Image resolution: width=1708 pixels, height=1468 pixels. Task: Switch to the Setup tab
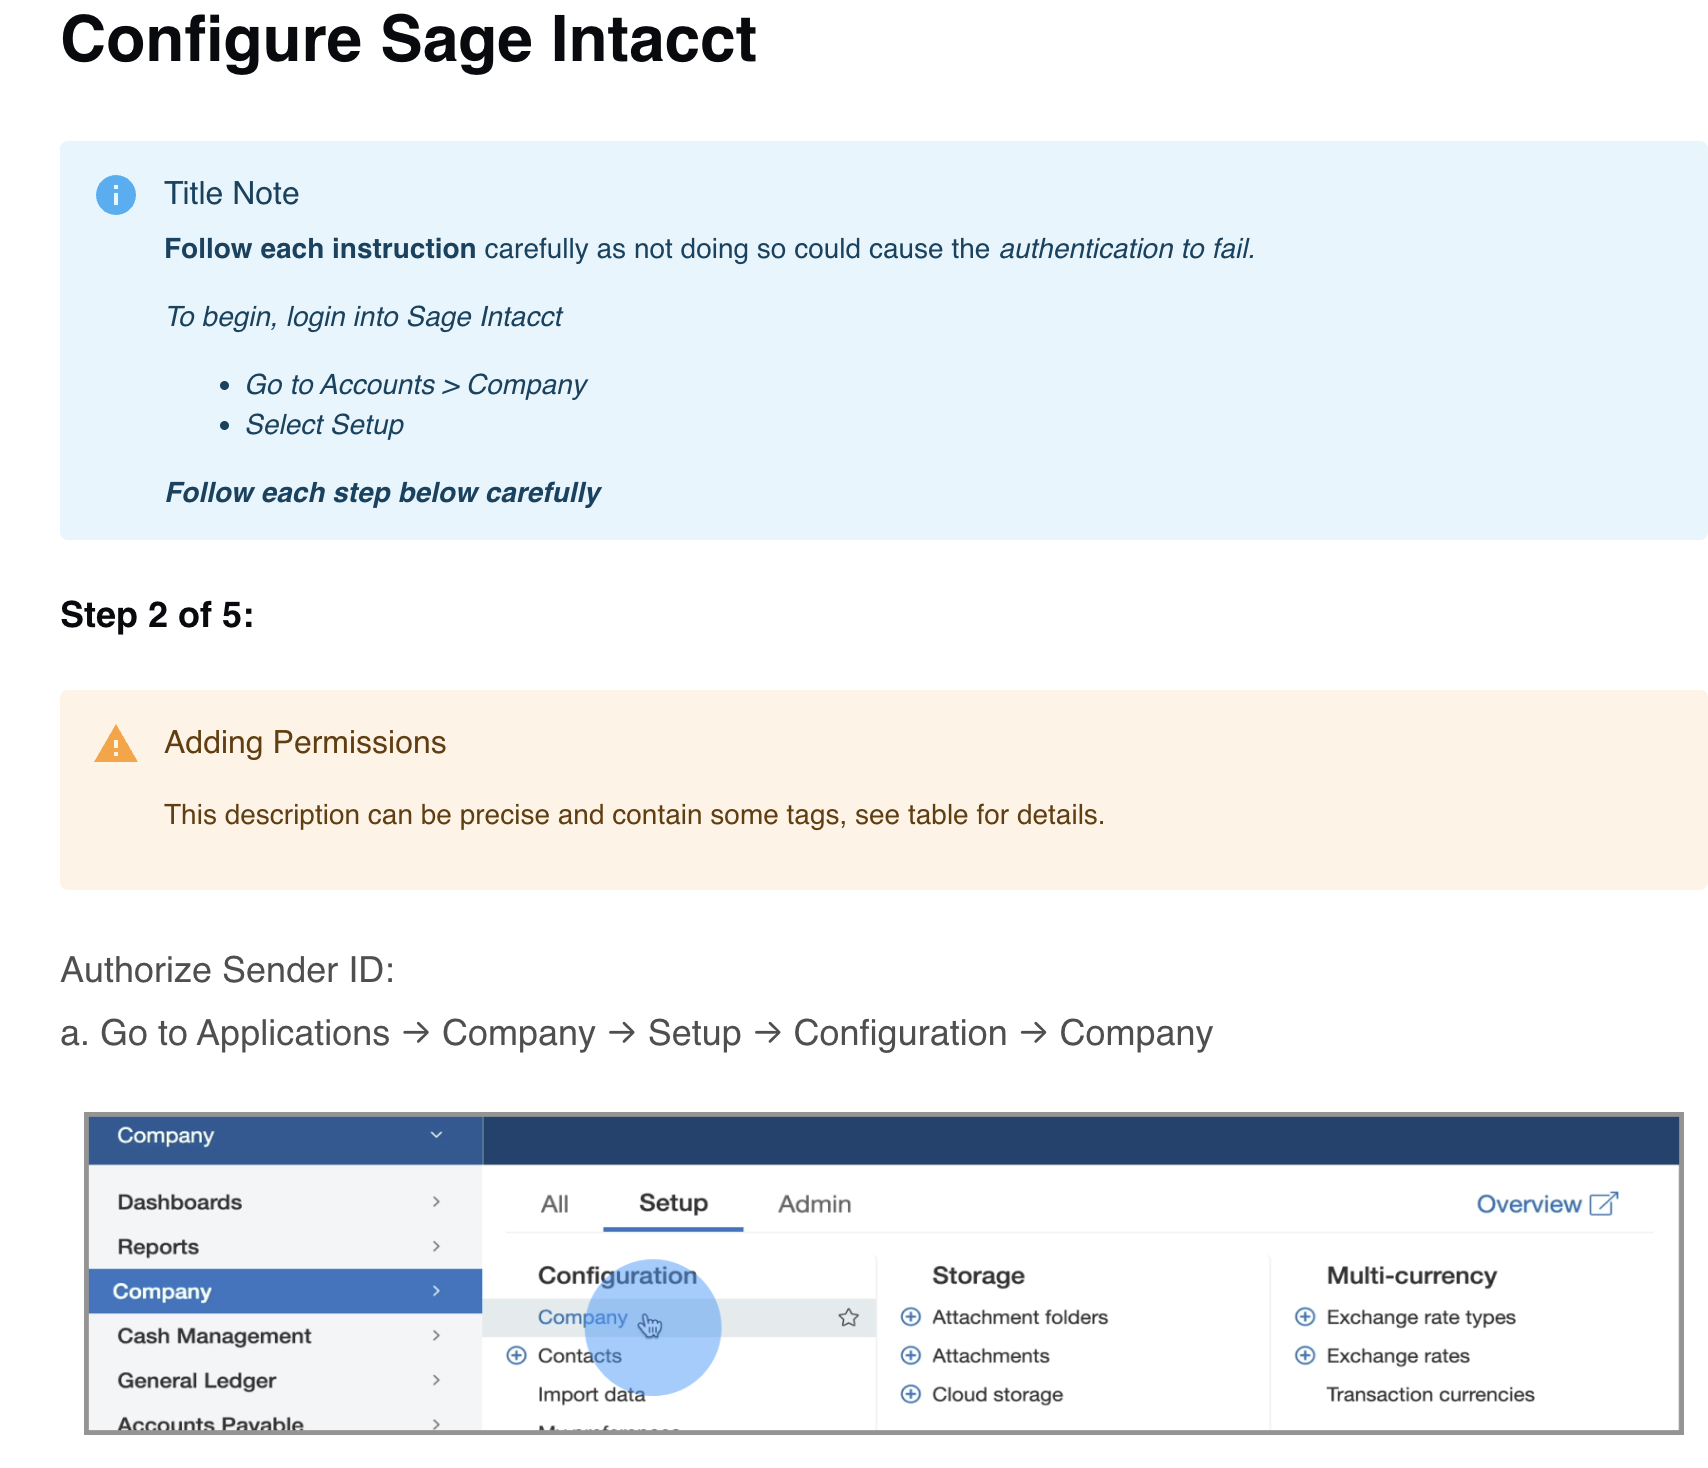coord(673,1203)
